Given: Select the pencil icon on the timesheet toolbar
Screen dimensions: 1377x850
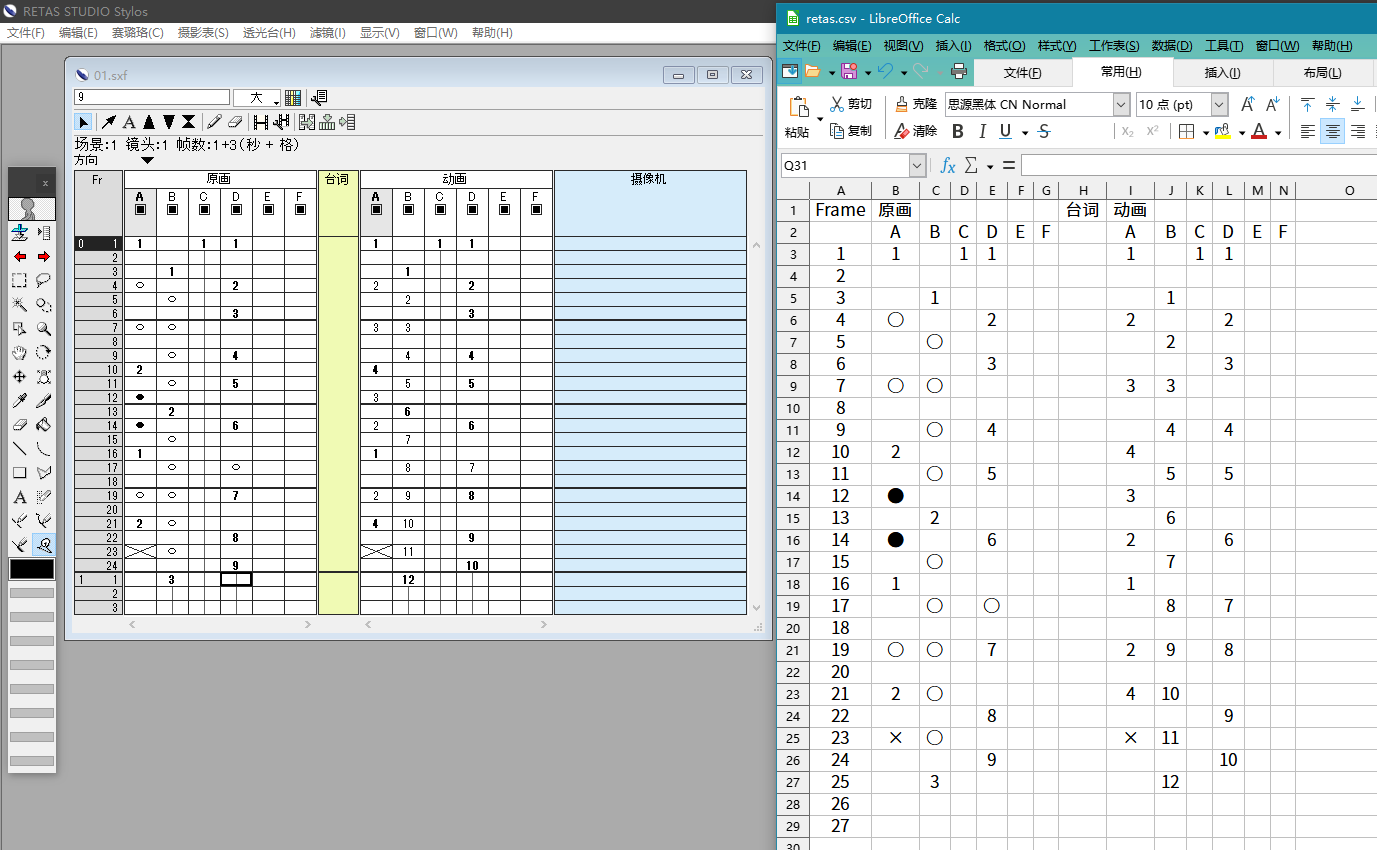Looking at the screenshot, I should click(214, 121).
